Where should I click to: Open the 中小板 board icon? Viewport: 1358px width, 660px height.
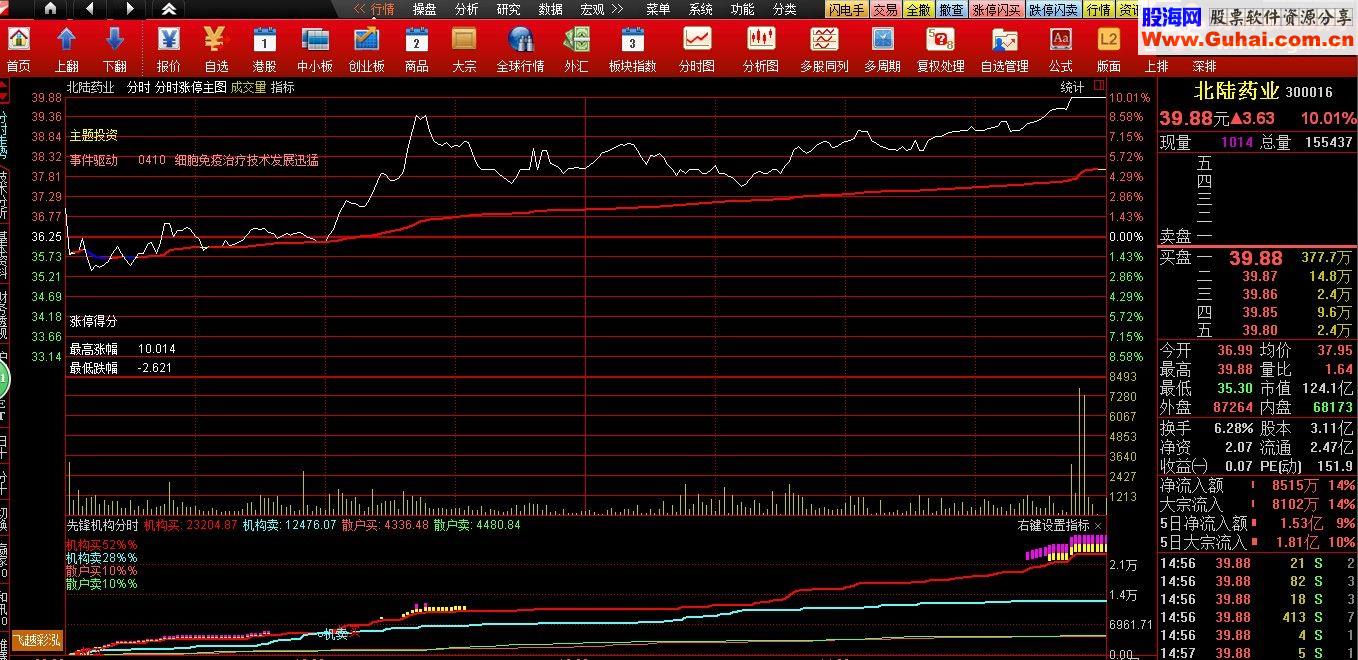click(315, 49)
